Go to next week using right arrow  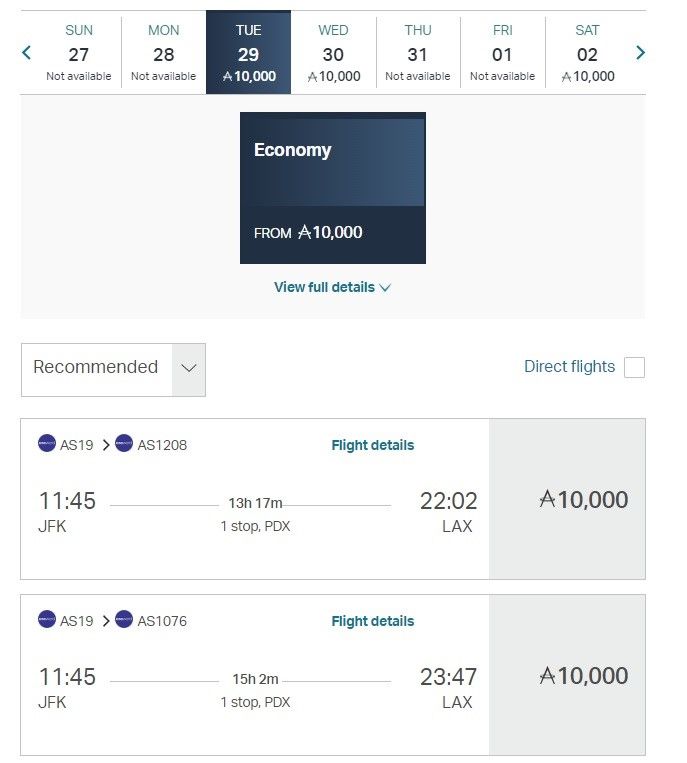click(640, 53)
